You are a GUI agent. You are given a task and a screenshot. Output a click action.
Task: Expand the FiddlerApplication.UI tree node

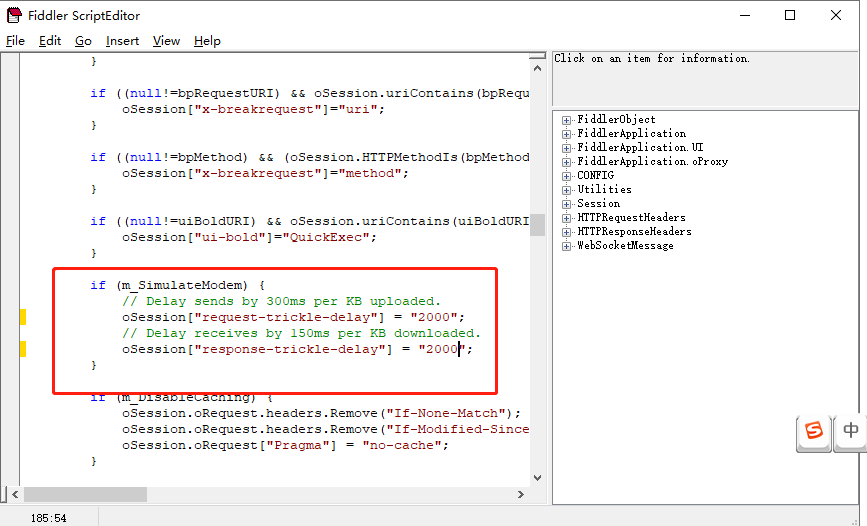pyautogui.click(x=566, y=148)
